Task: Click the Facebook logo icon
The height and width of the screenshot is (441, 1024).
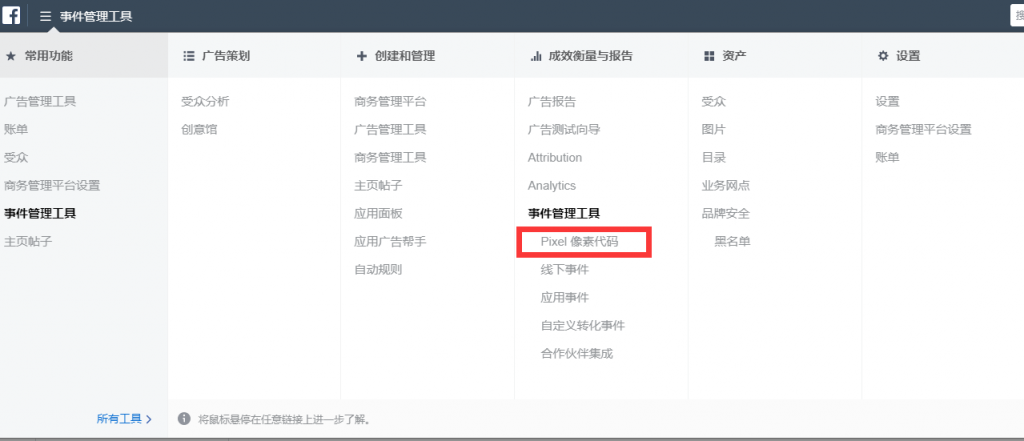Action: [11, 15]
